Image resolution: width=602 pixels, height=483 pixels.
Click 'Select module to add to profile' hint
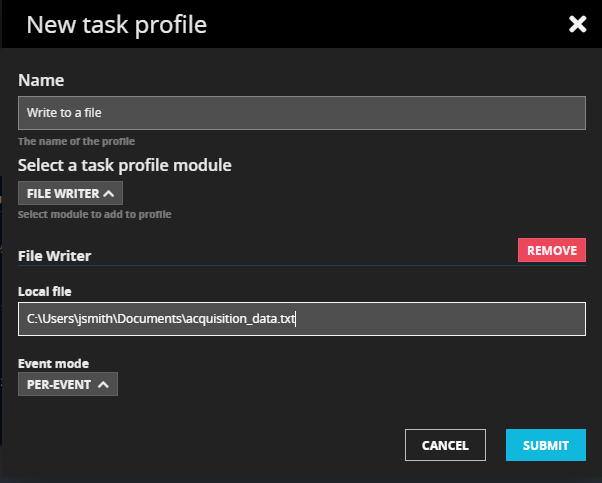pos(95,214)
